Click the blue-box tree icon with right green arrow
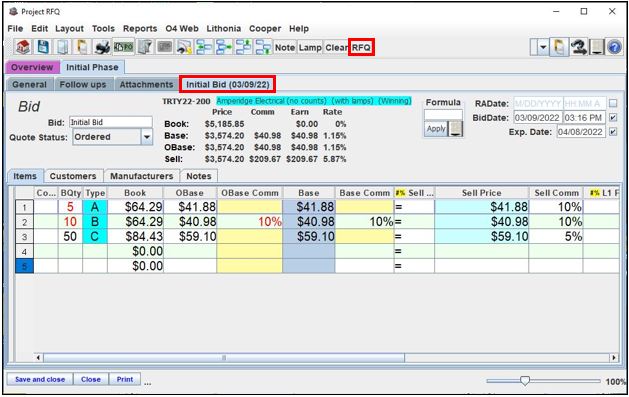The image size is (629, 397). [224, 47]
